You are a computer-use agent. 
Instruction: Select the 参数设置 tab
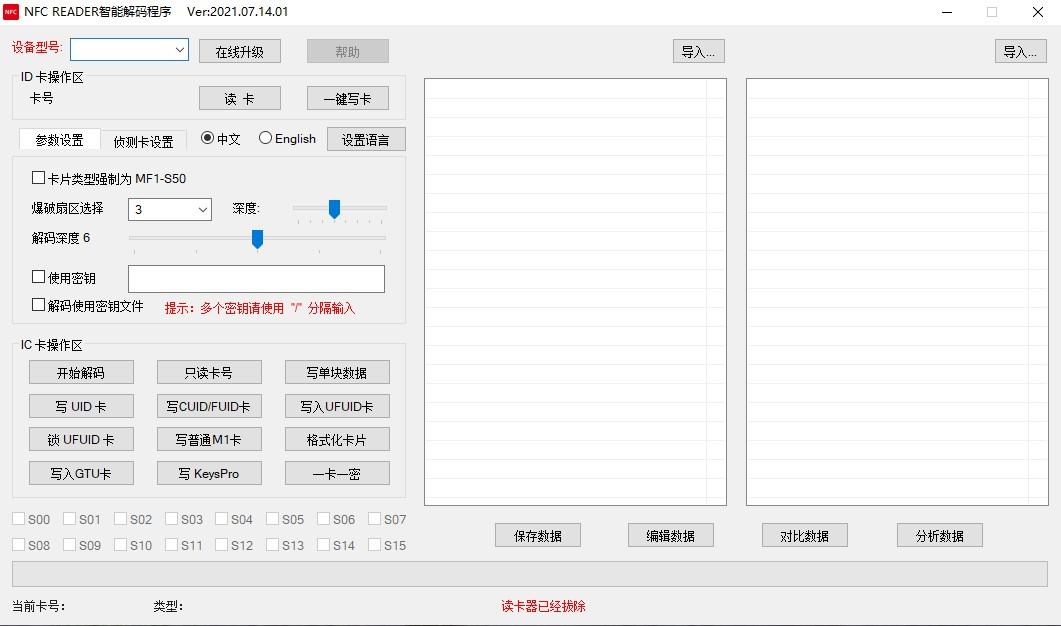coord(60,140)
